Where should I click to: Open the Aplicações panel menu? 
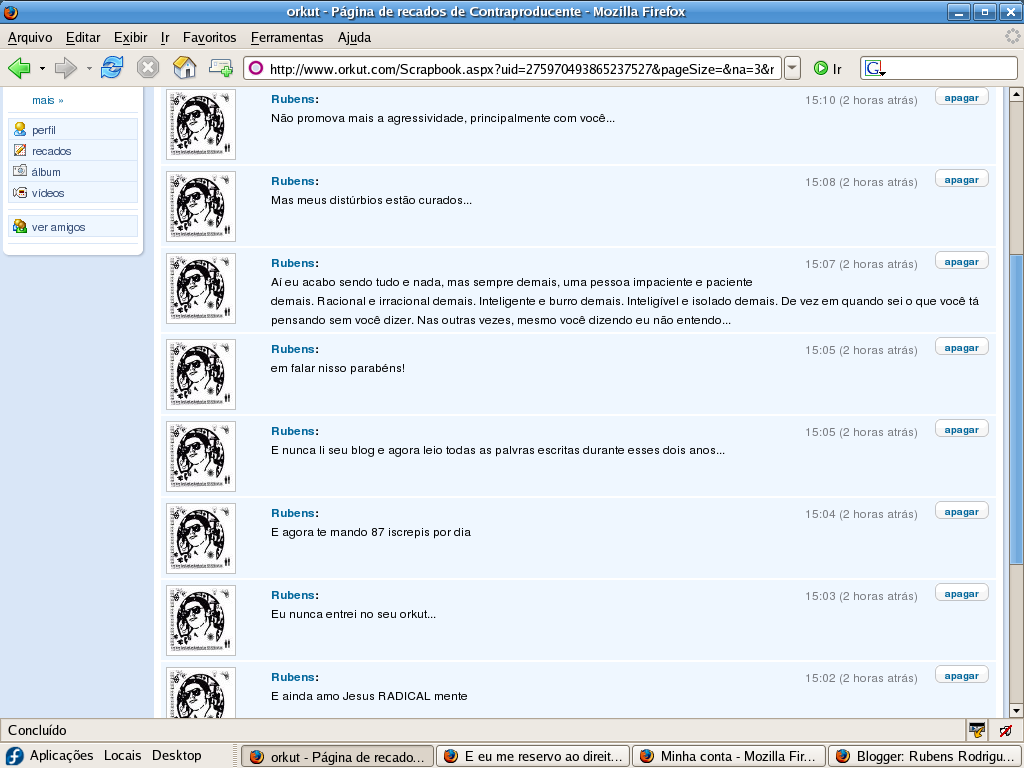(61, 756)
